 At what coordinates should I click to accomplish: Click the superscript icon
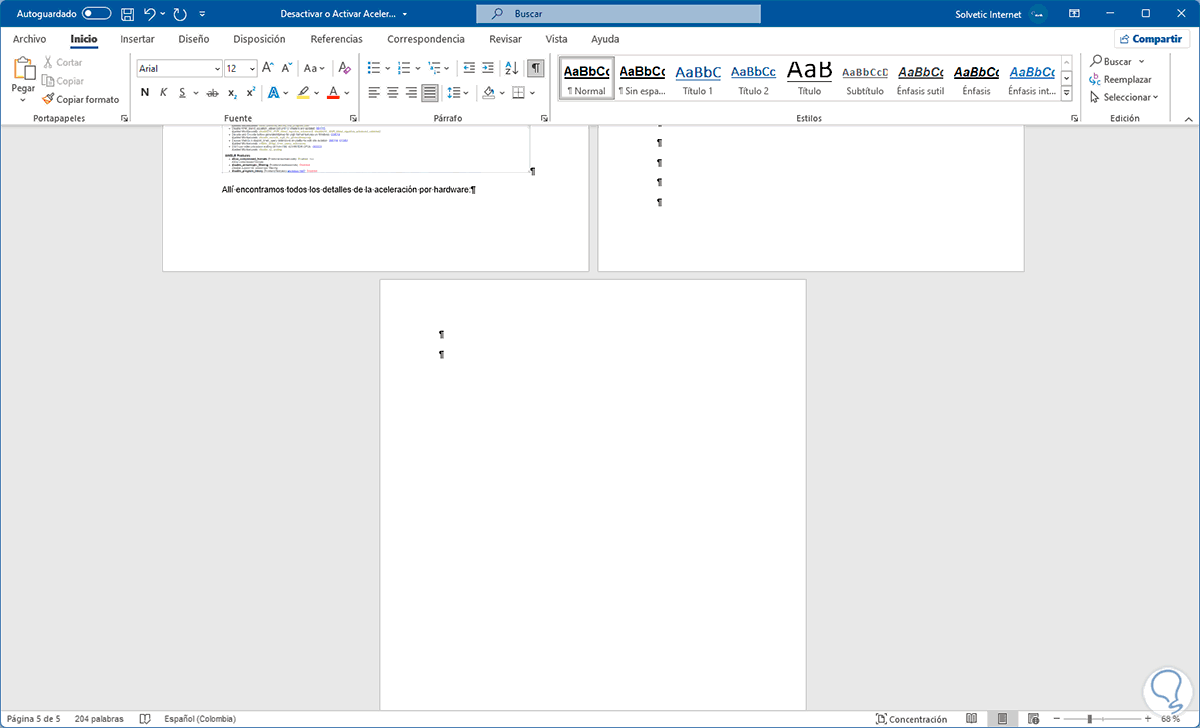tap(250, 91)
